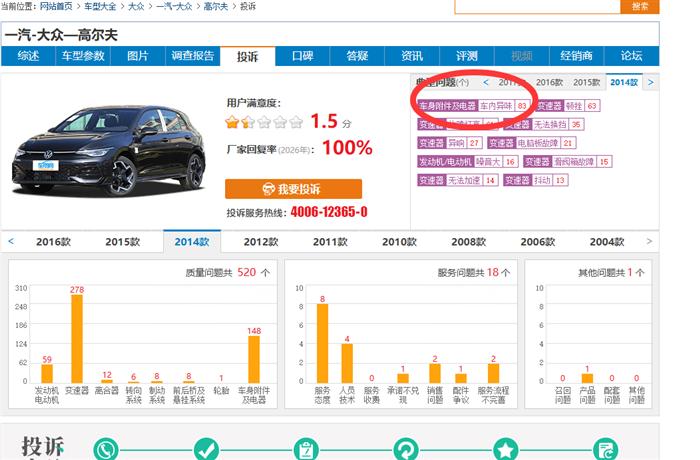Image resolution: width=700 pixels, height=460 pixels.
Task: Click the phone step icon in complaint process
Action: click(x=106, y=449)
